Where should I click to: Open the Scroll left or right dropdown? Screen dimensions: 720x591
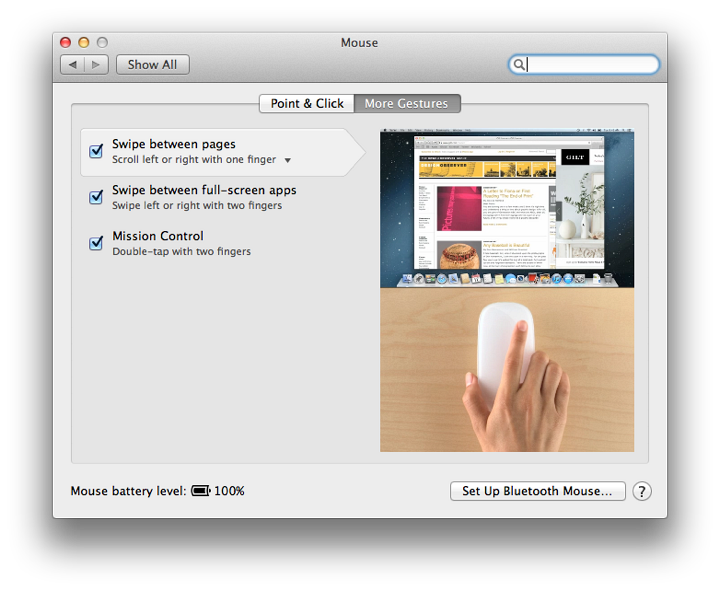(287, 160)
